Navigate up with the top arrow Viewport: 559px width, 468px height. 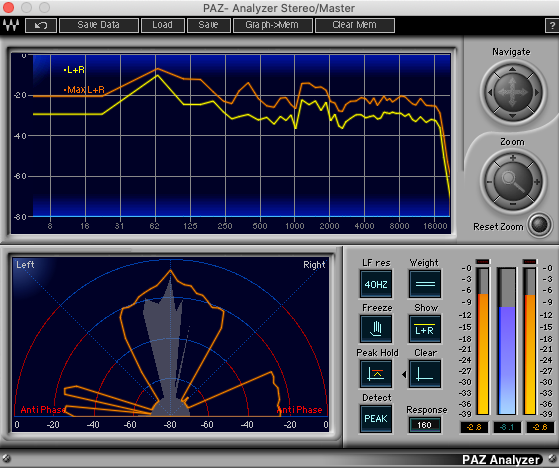512,69
